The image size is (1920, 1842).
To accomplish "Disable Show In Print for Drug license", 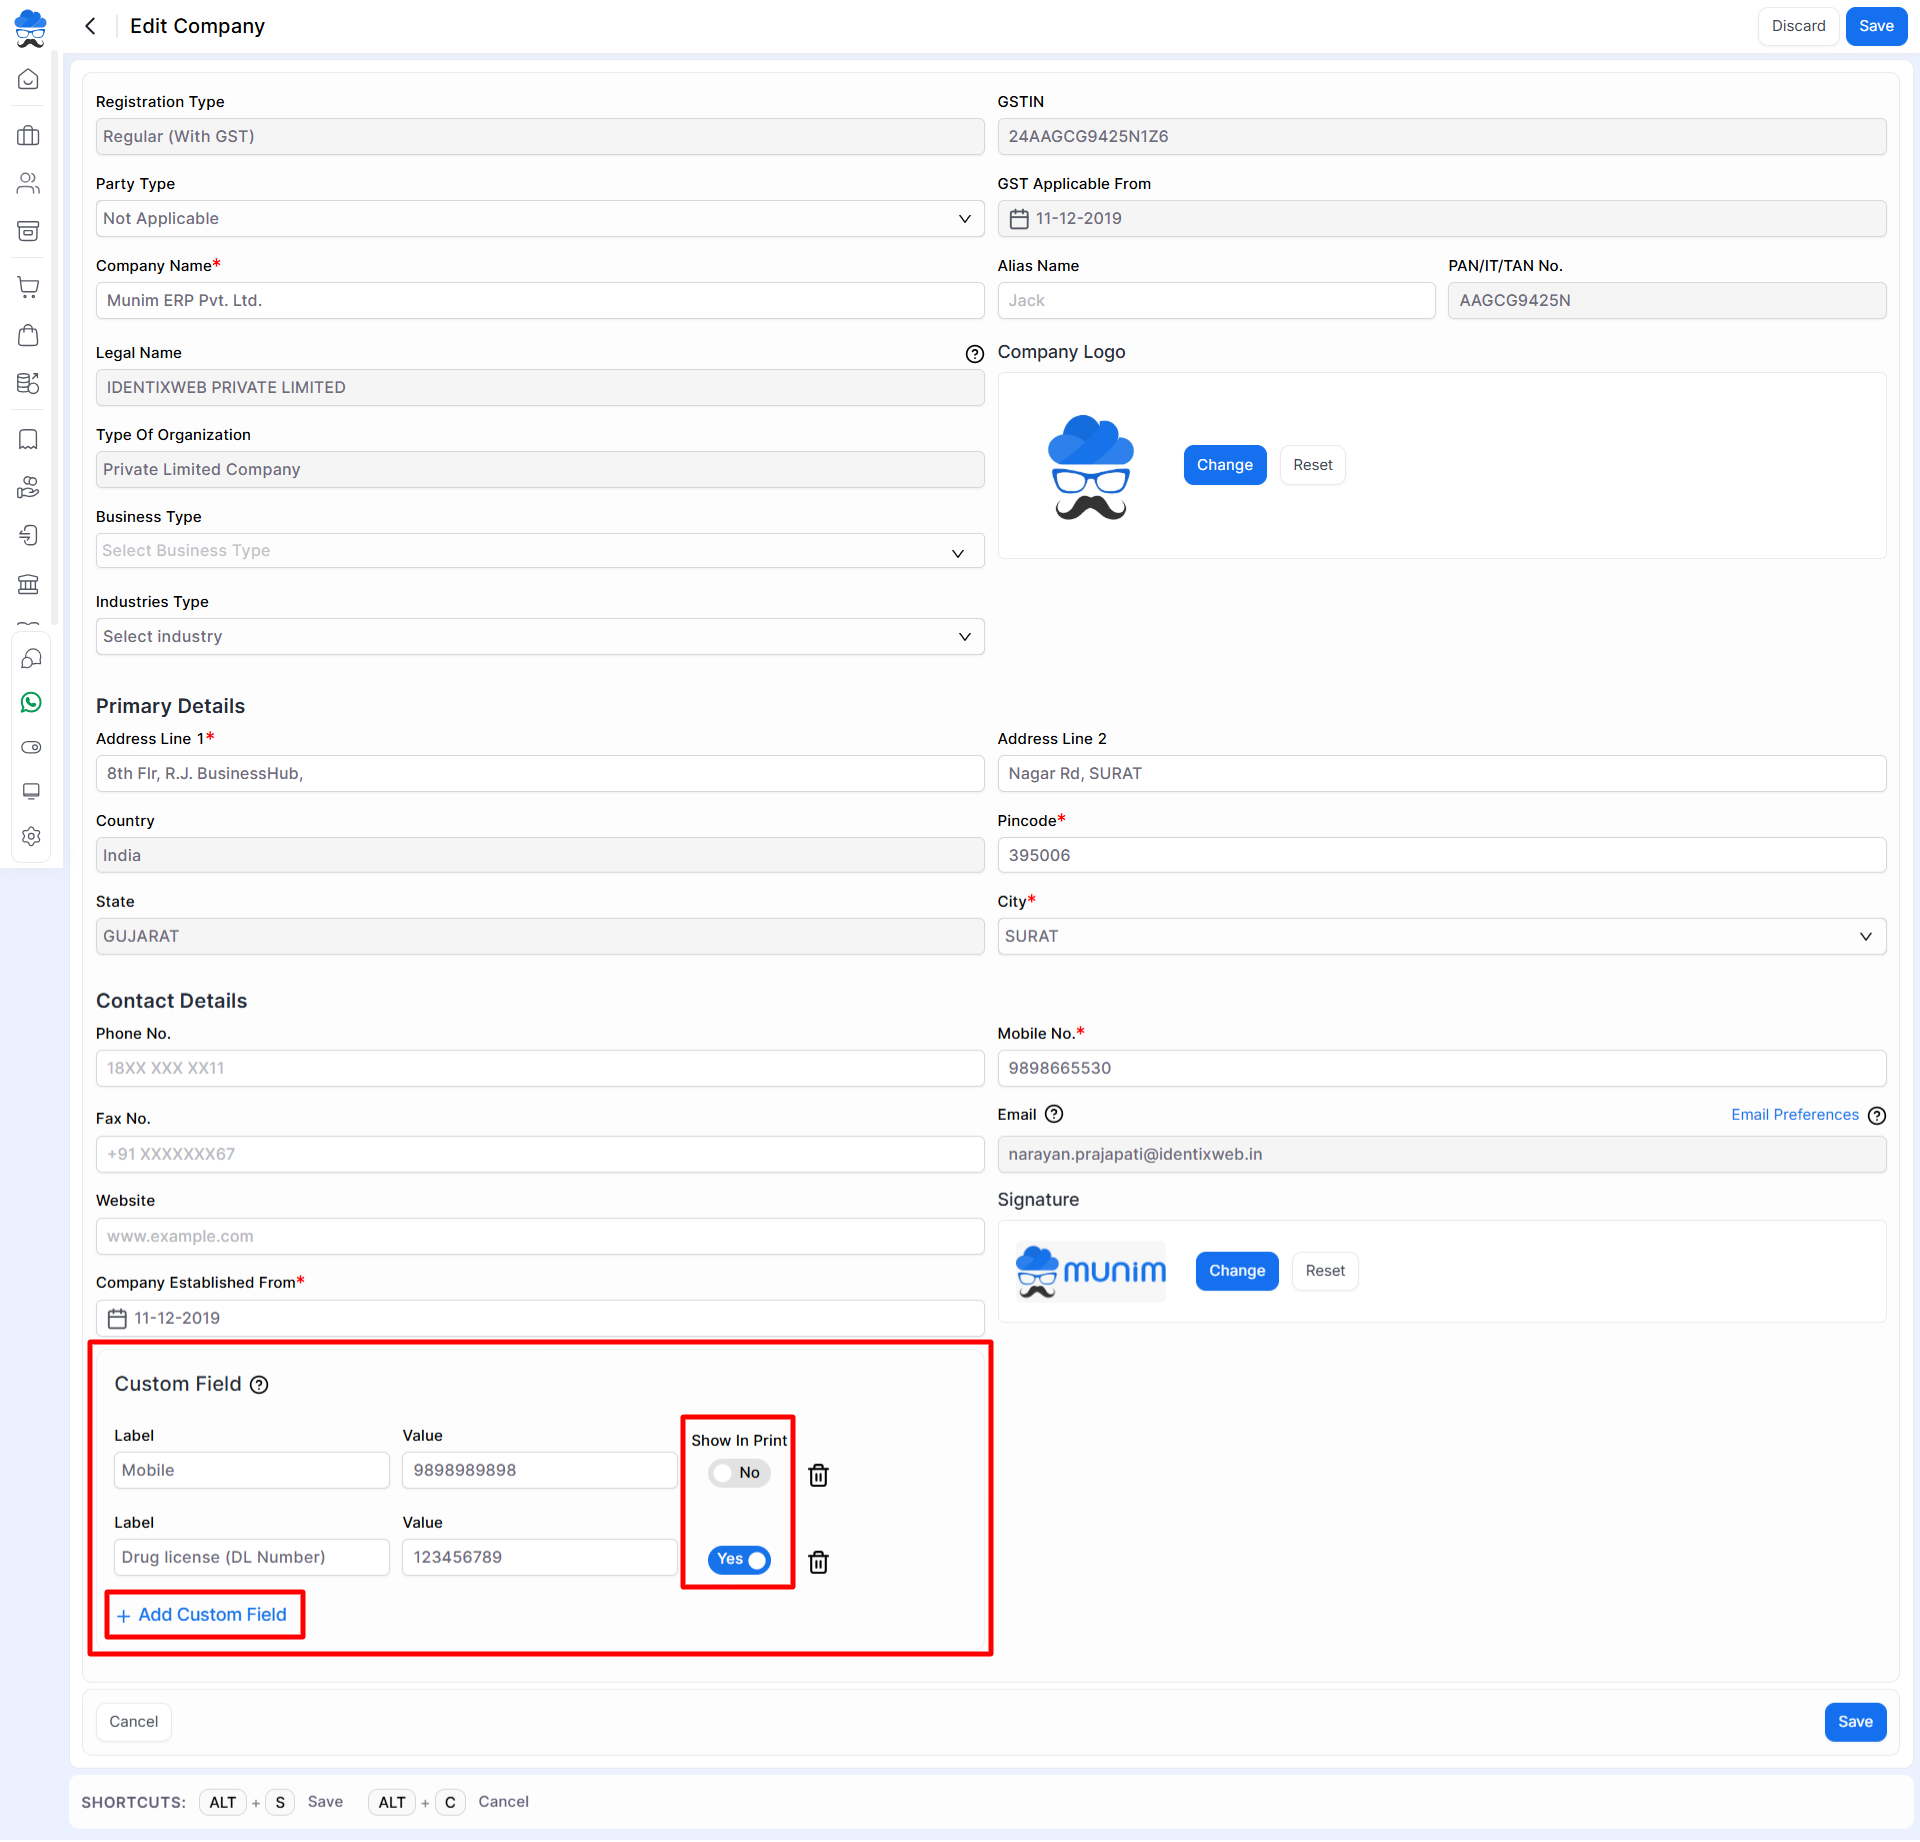I will tap(738, 1560).
